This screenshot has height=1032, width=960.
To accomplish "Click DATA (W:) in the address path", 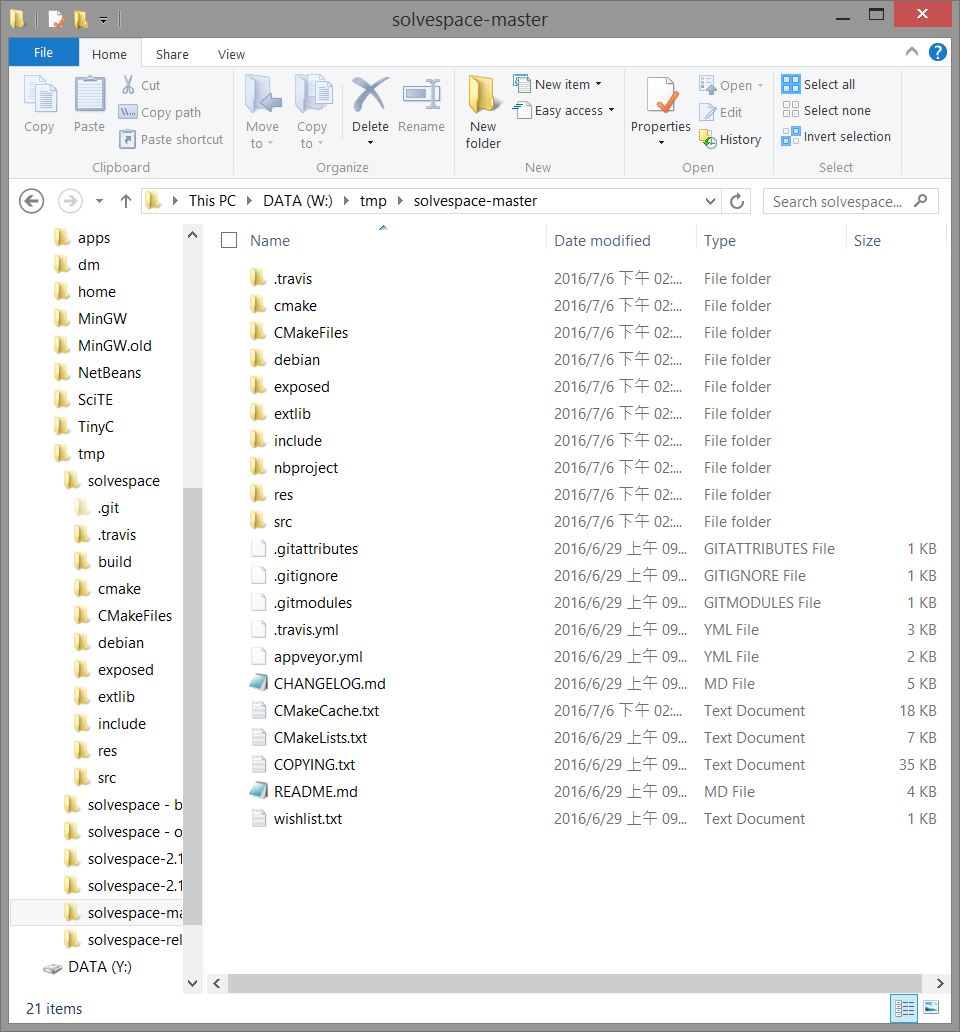I will (x=297, y=201).
